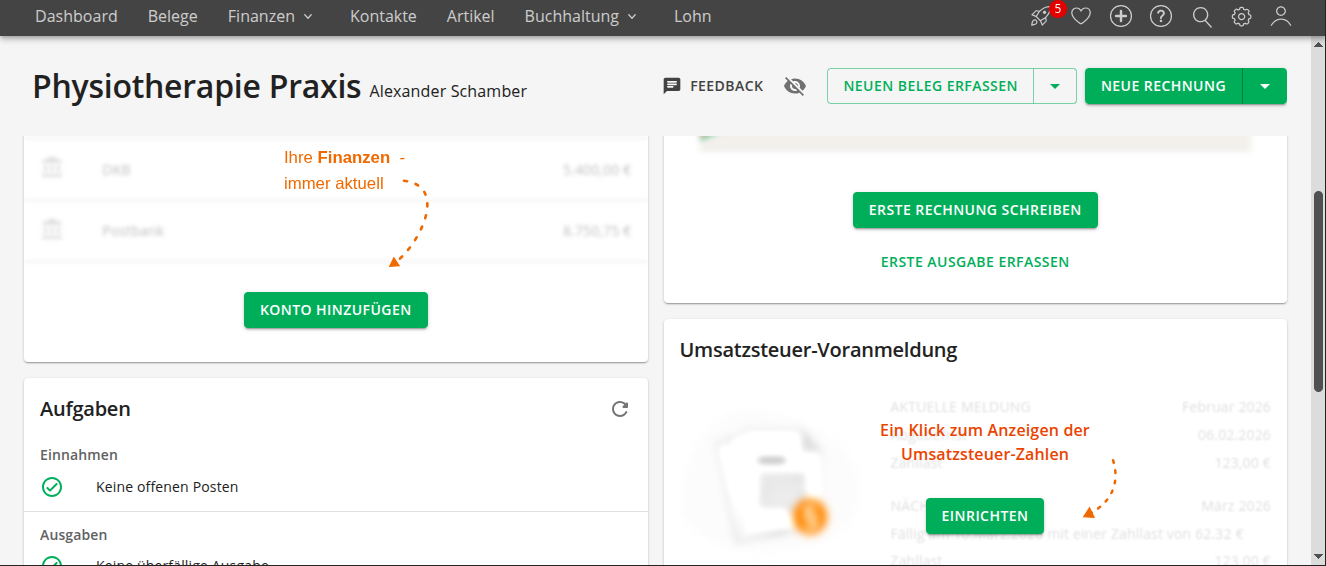Refresh the Aufgaben list
The height and width of the screenshot is (566, 1326).
point(620,408)
